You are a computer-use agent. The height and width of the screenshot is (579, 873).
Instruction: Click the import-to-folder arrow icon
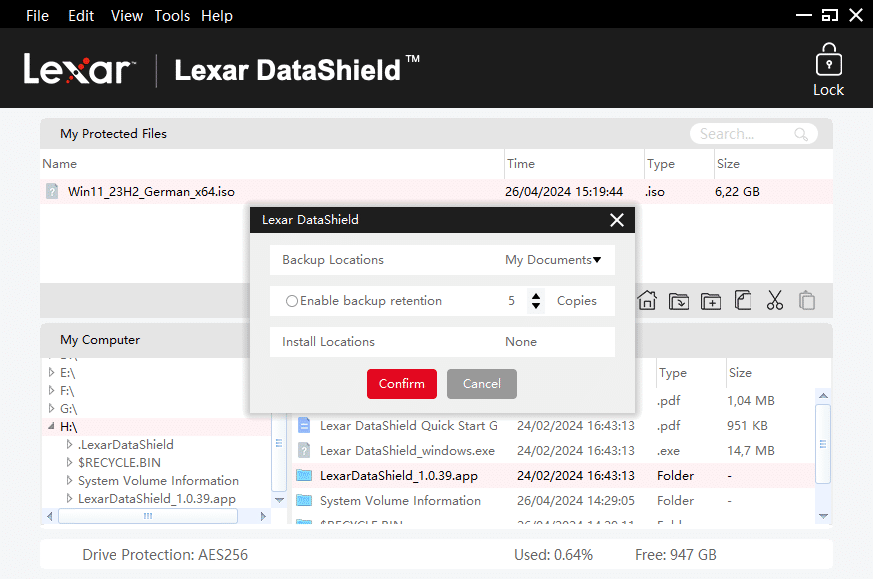point(679,300)
